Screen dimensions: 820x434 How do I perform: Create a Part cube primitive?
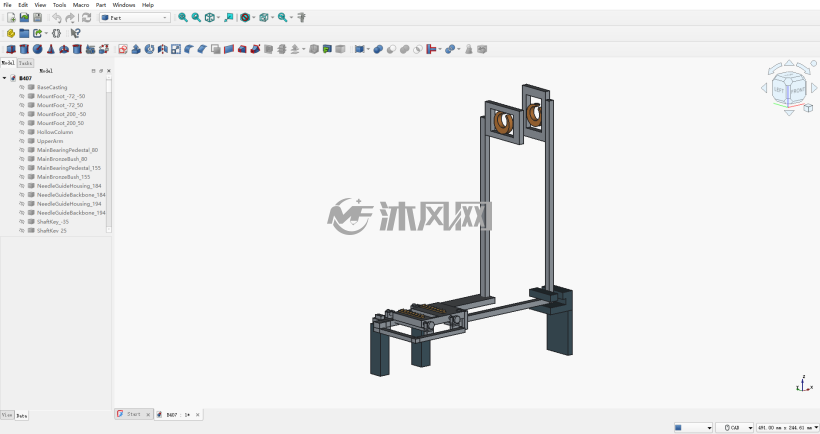pyautogui.click(x=11, y=49)
